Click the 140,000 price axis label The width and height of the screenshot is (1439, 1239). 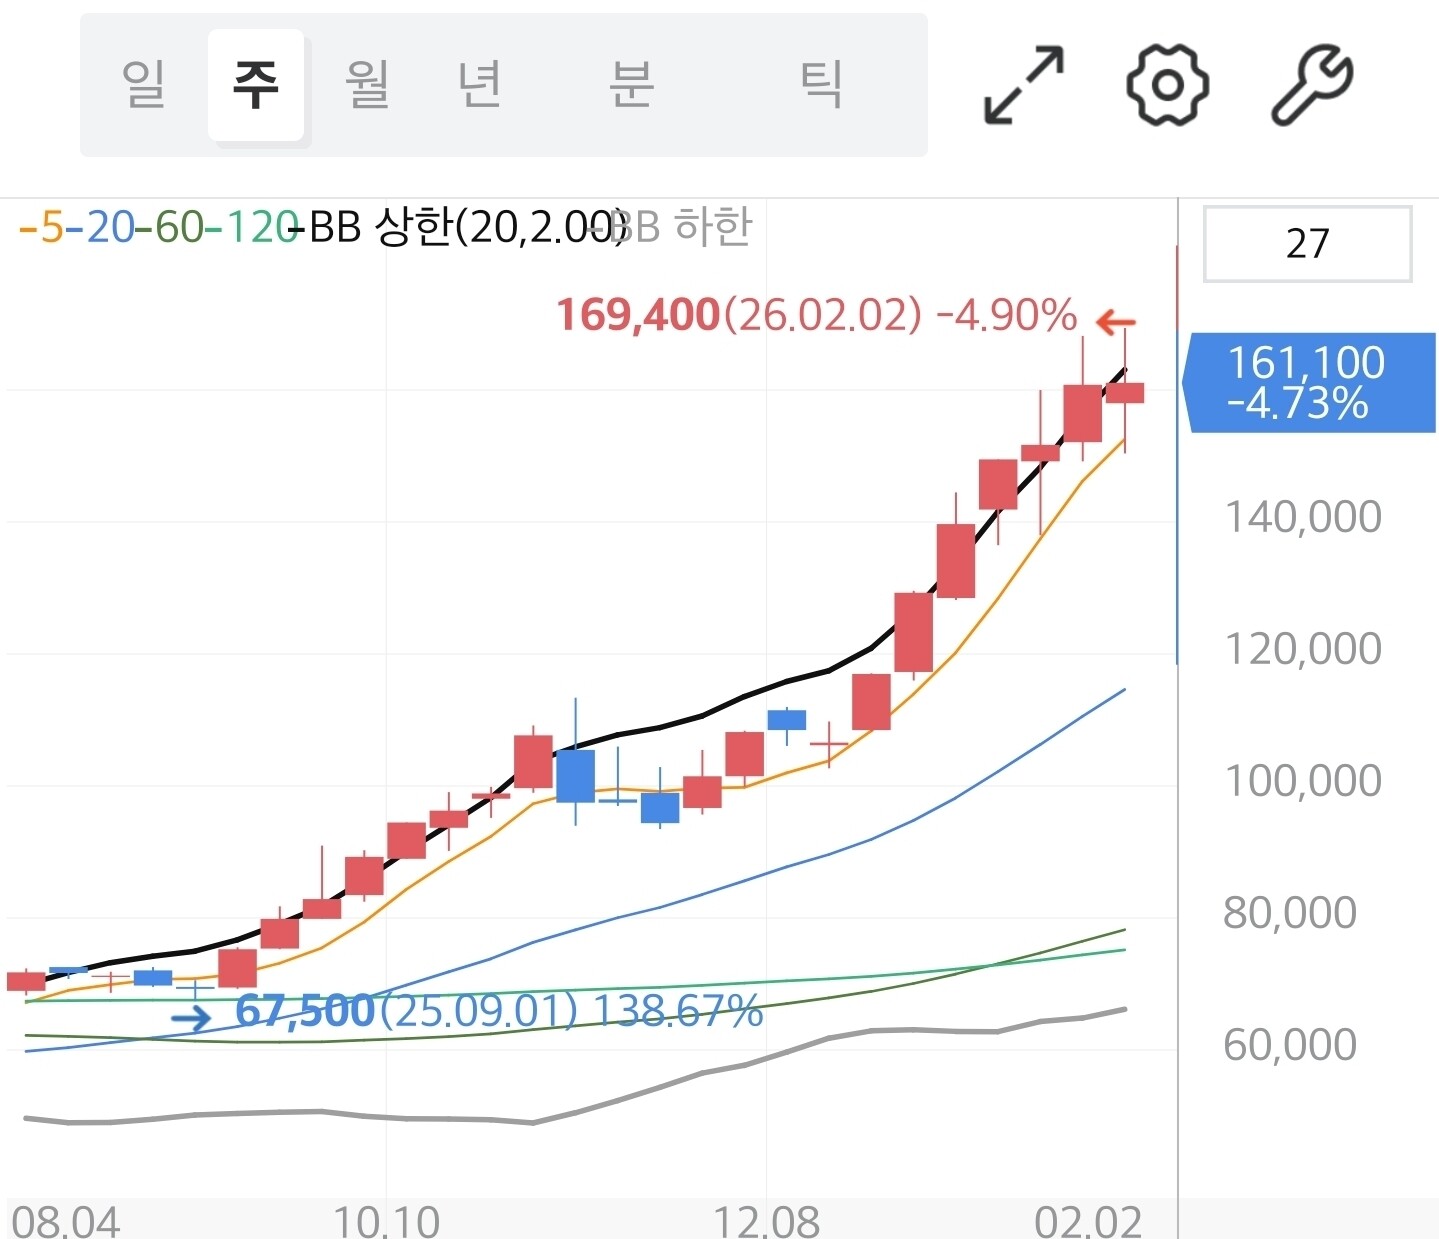tap(1303, 517)
